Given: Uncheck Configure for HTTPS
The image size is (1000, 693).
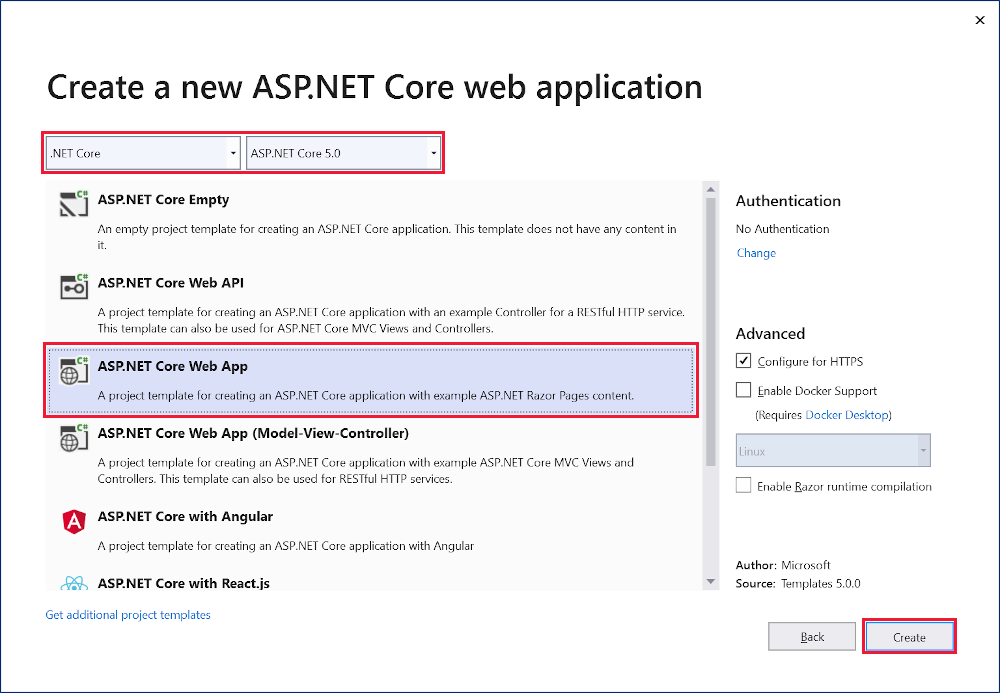Looking at the screenshot, I should 743,361.
